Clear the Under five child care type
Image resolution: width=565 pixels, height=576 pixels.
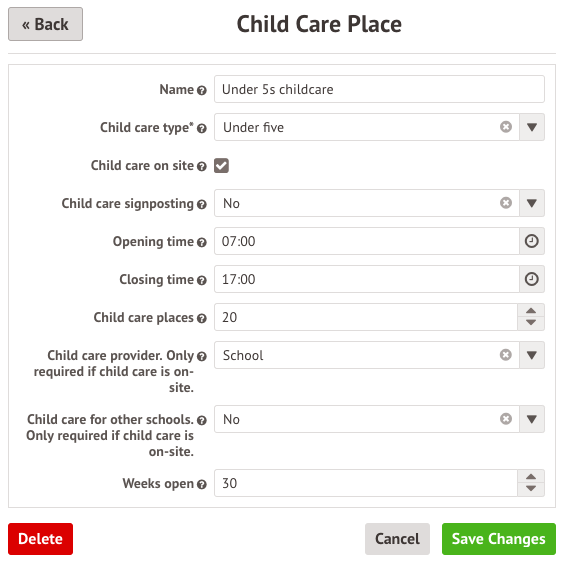(x=506, y=127)
